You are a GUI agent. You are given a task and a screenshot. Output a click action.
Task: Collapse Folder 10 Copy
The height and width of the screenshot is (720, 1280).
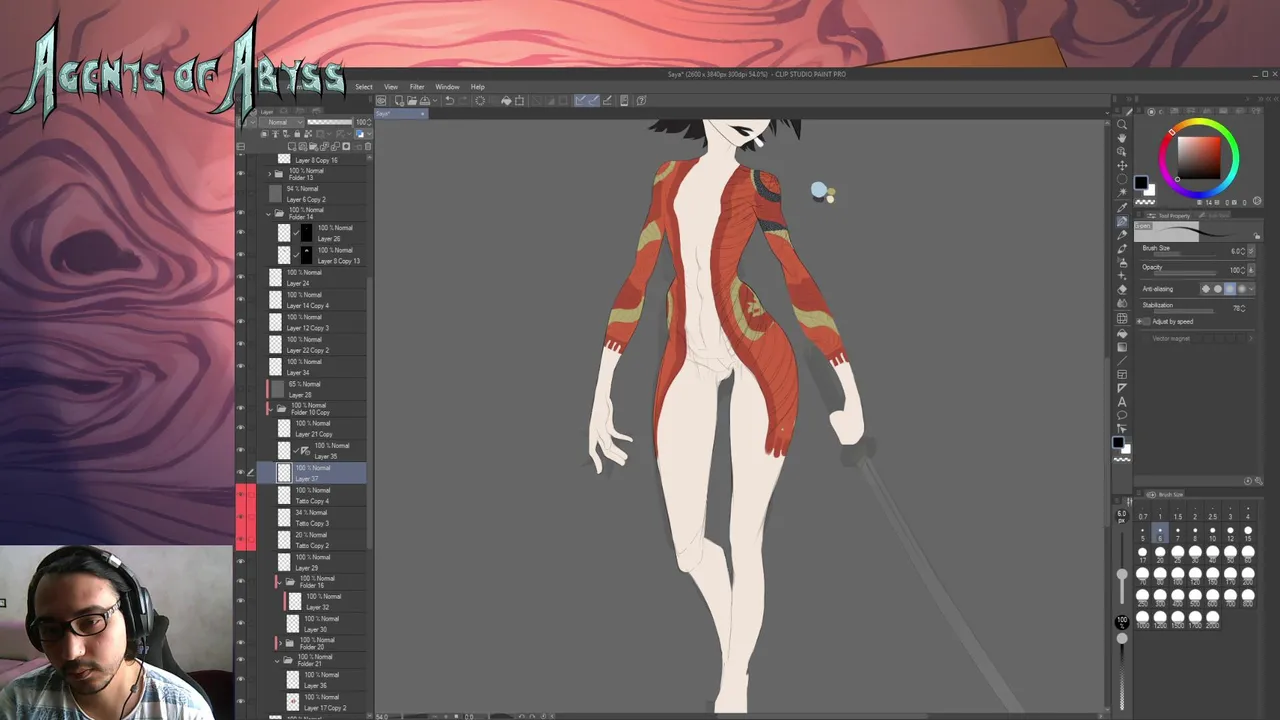[270, 408]
